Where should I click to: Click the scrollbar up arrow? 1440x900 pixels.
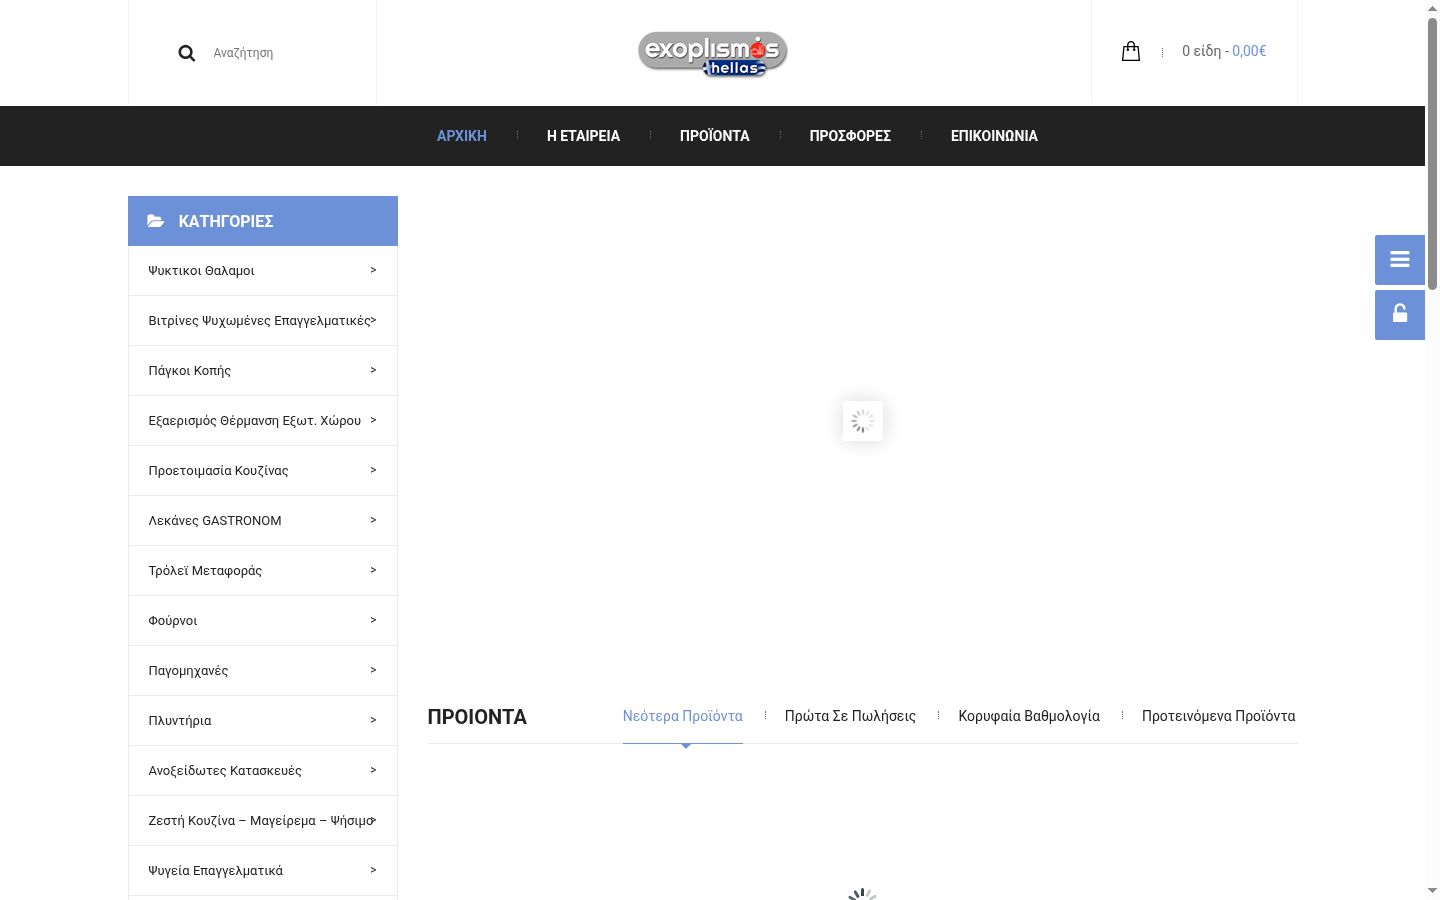click(1432, 8)
